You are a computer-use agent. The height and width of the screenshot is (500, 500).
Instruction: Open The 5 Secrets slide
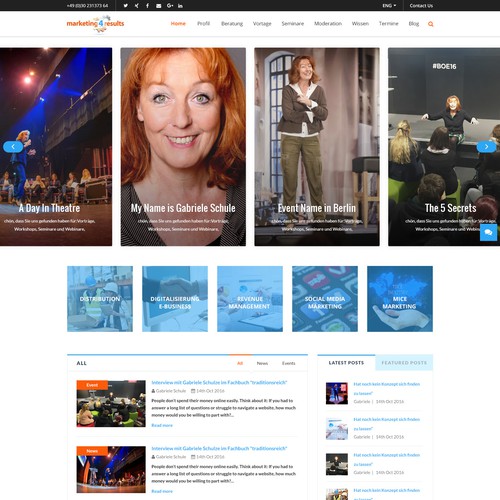click(x=444, y=147)
